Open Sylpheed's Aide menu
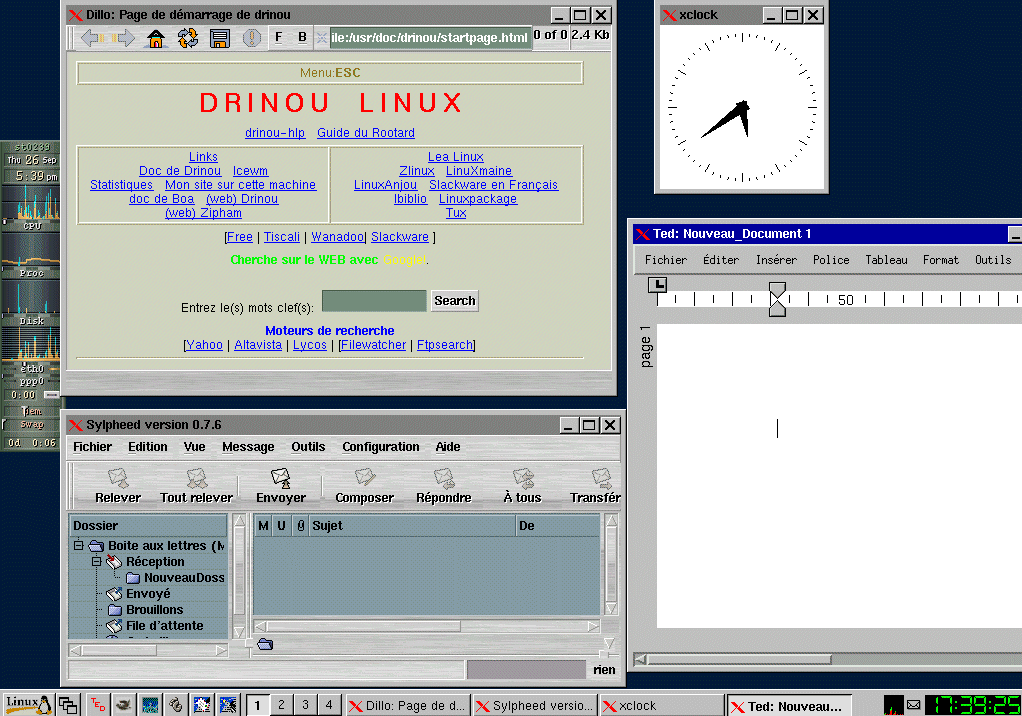The height and width of the screenshot is (716, 1022). [x=448, y=446]
